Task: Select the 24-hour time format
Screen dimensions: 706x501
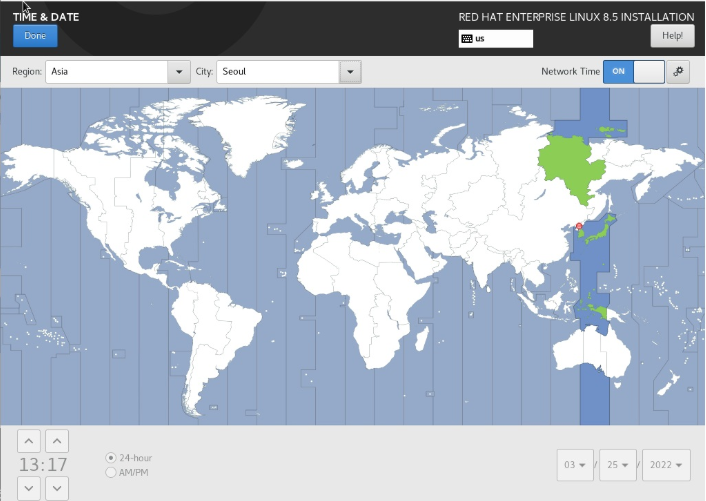Action: 129,458
